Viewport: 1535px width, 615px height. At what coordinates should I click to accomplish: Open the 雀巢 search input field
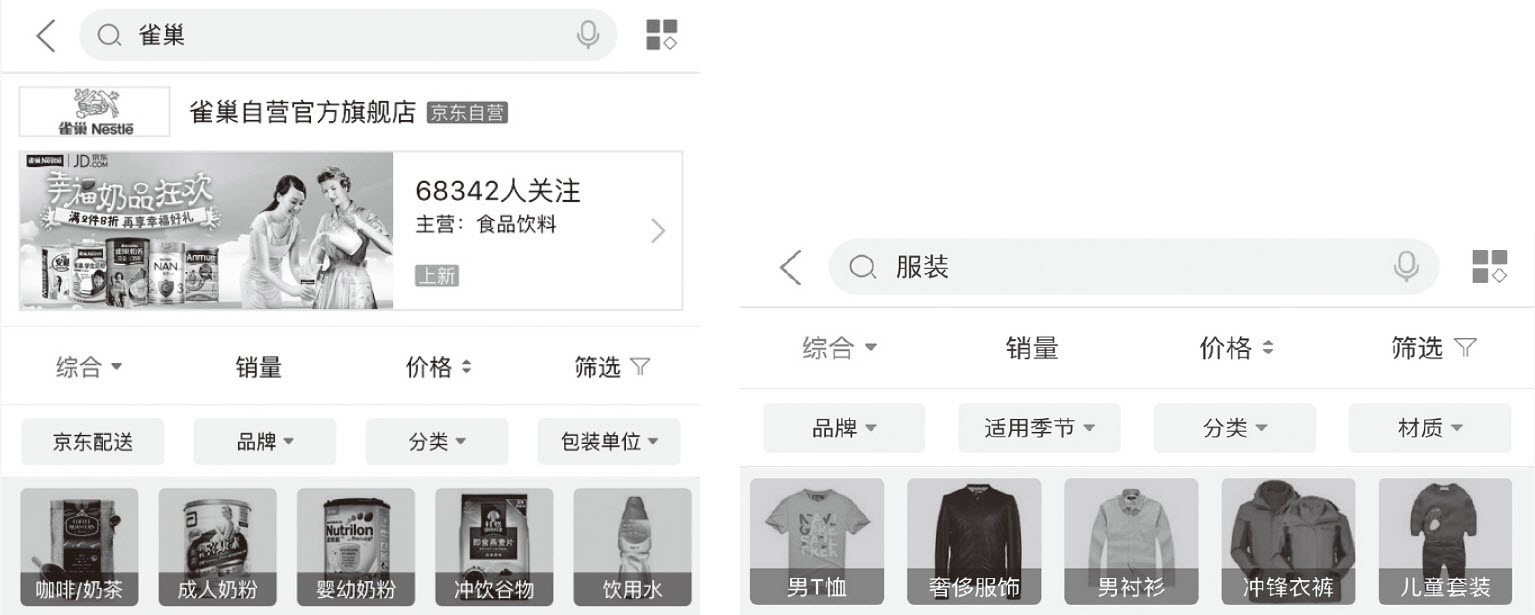tap(348, 35)
